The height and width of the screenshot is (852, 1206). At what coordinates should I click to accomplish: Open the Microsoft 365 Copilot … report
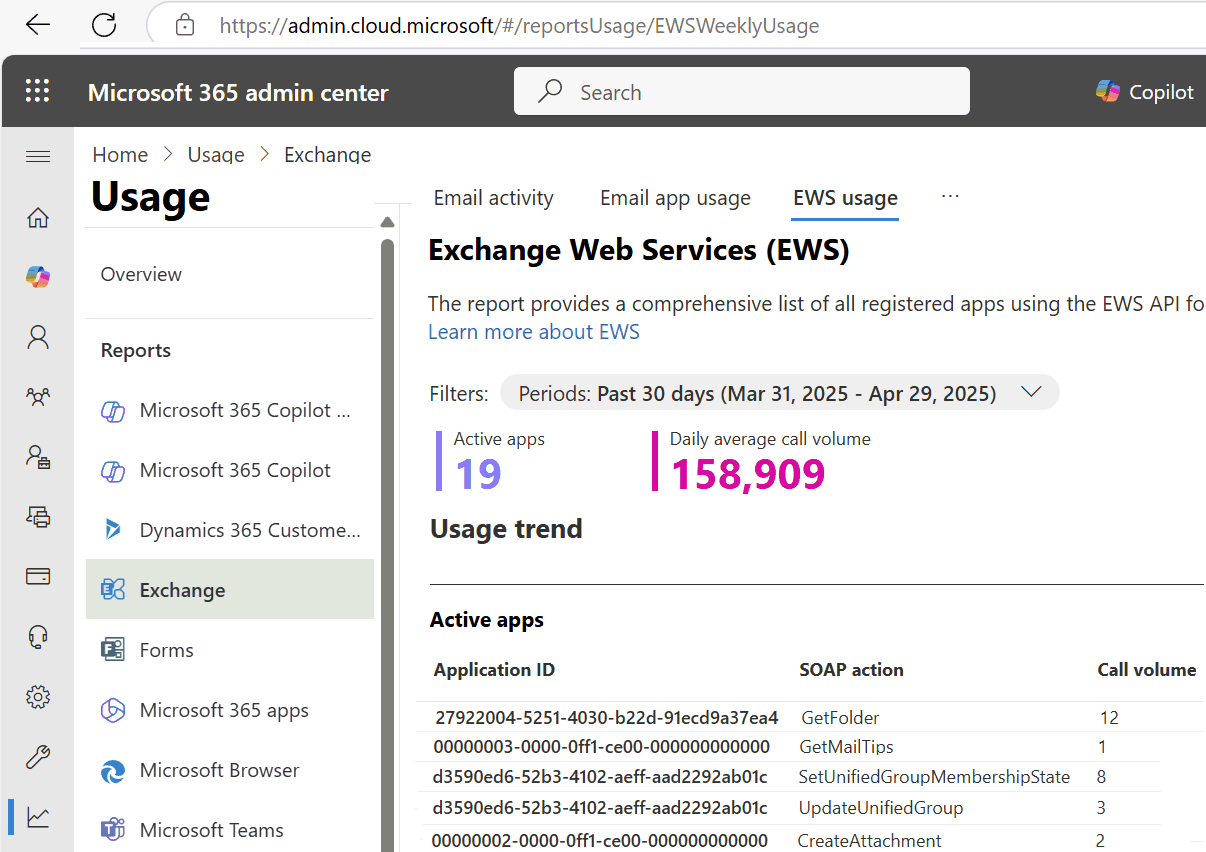tap(229, 410)
